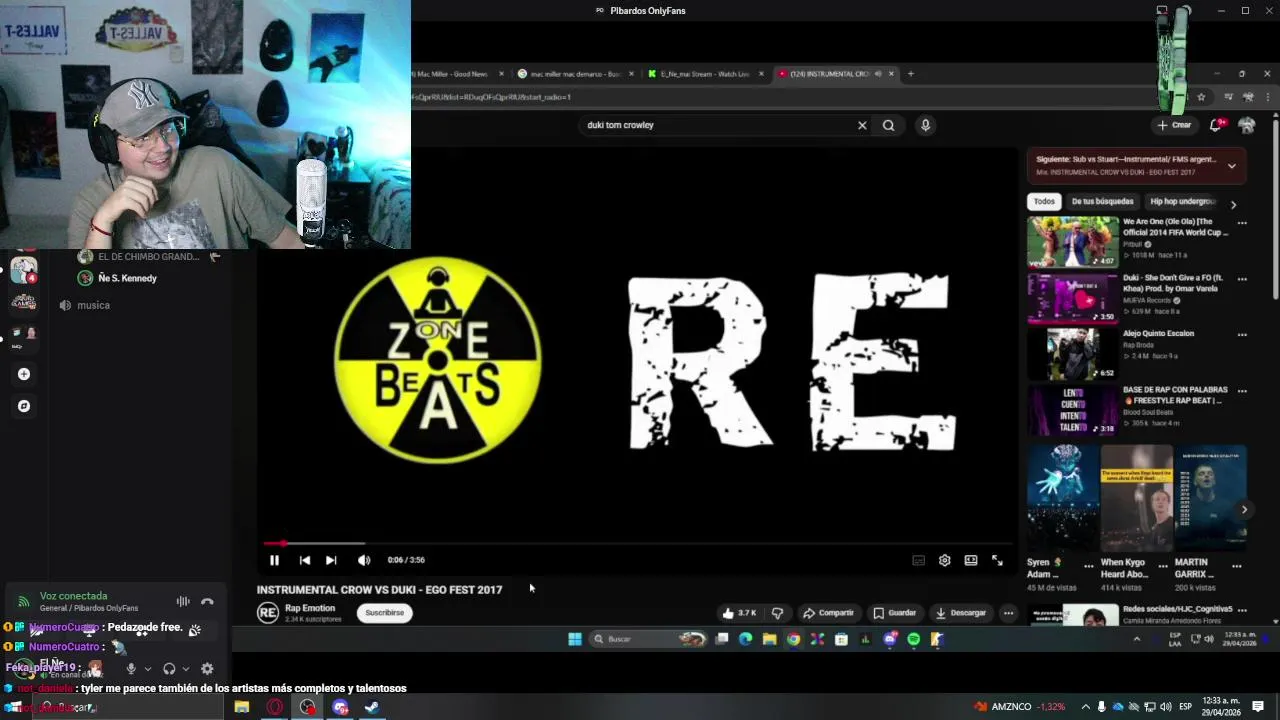This screenshot has width=1280, height=720.
Task: Disconnect from the Discord voice call
Action: coord(207,602)
